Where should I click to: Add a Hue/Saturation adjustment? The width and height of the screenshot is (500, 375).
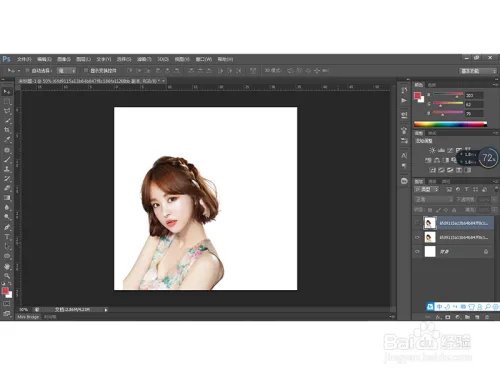[x=428, y=160]
